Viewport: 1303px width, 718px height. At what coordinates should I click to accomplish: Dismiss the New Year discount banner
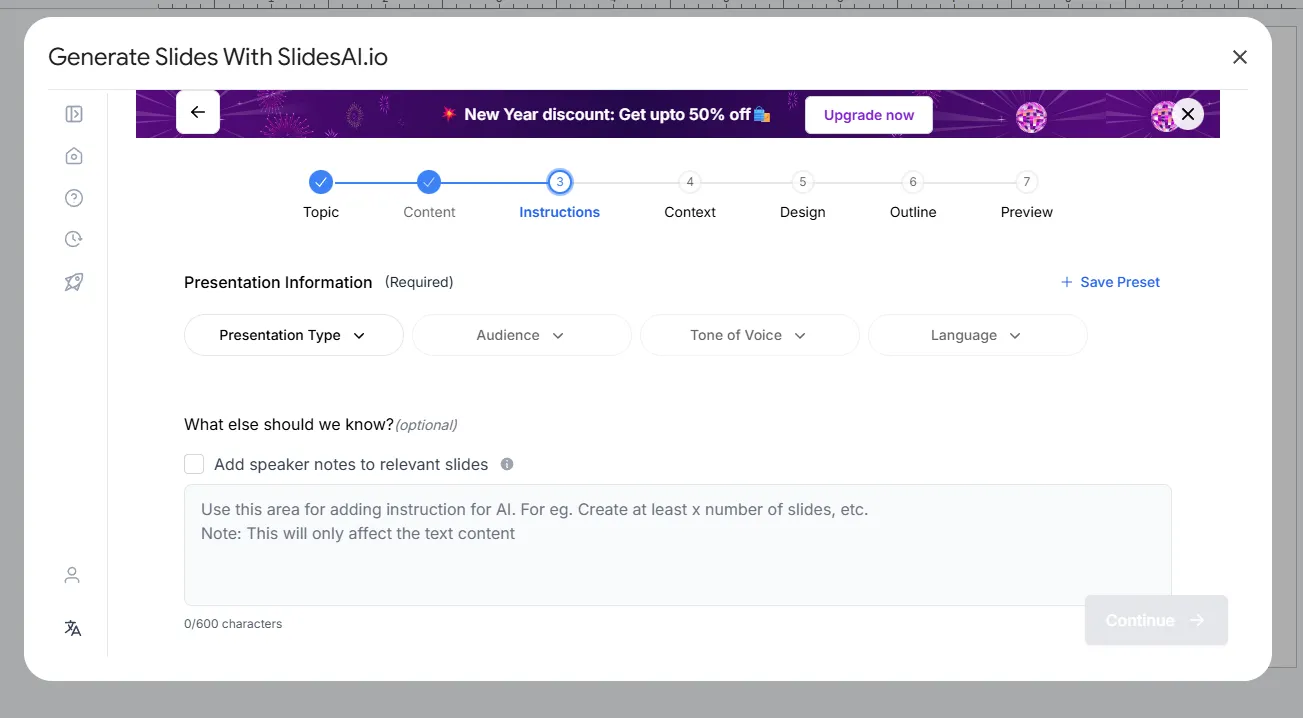[x=1187, y=114]
